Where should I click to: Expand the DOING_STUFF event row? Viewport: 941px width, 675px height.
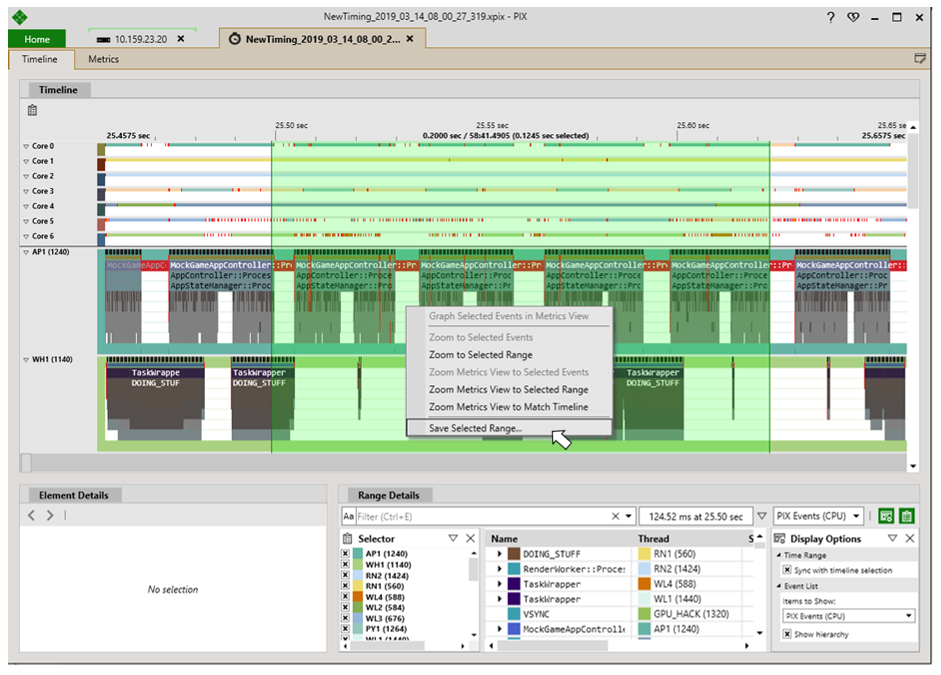coord(499,554)
